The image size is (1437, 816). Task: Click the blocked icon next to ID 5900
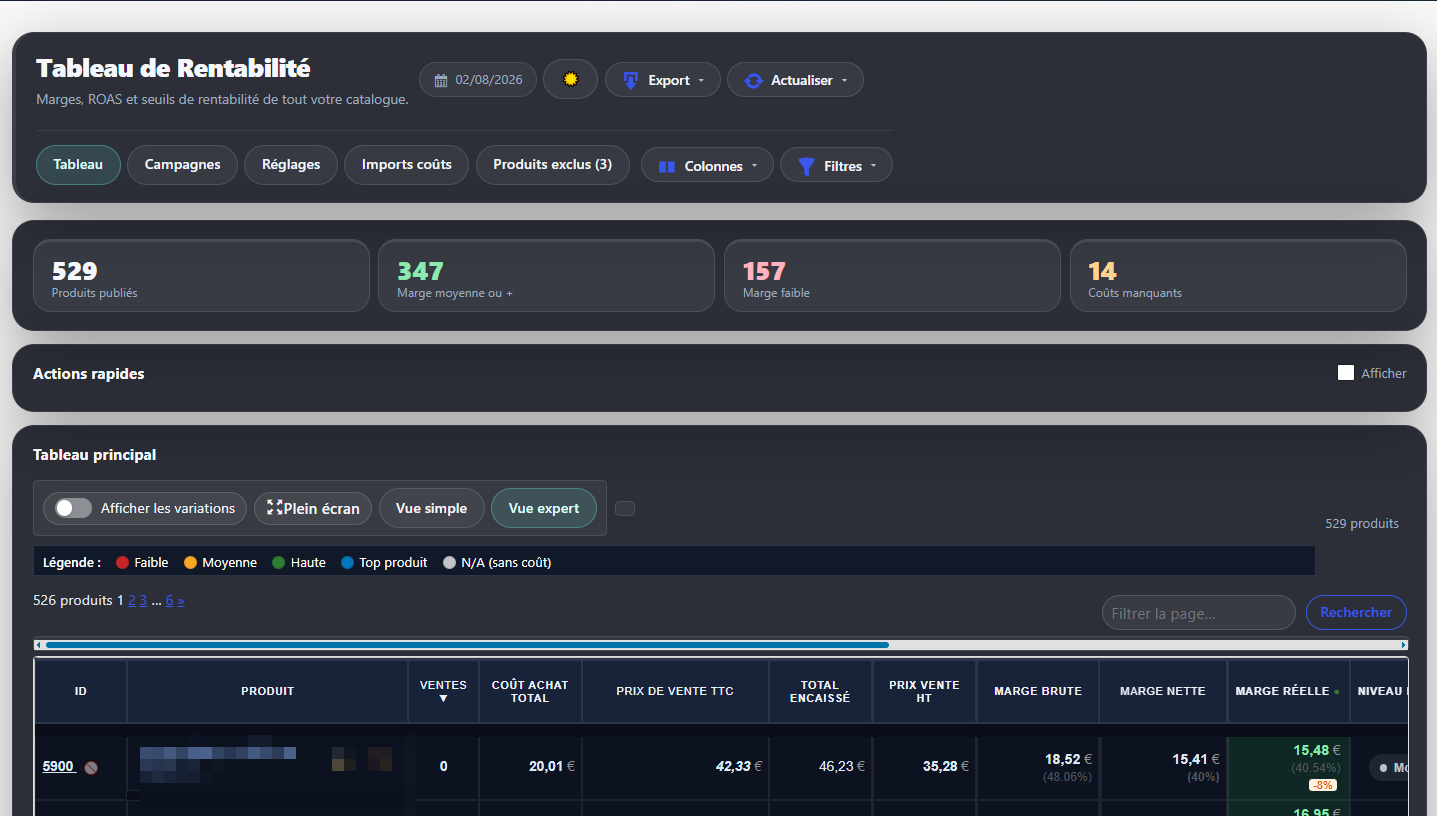(x=91, y=767)
